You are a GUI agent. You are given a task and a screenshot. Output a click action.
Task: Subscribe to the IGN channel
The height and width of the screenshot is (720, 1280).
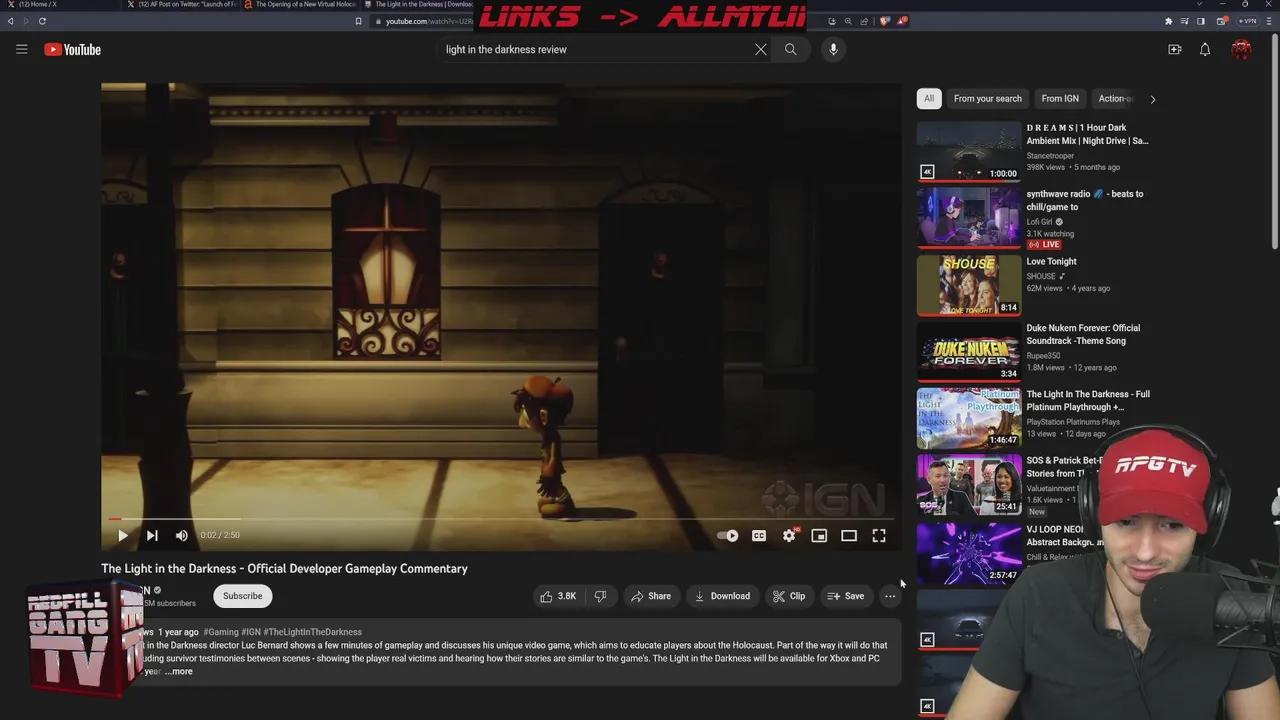pyautogui.click(x=242, y=596)
